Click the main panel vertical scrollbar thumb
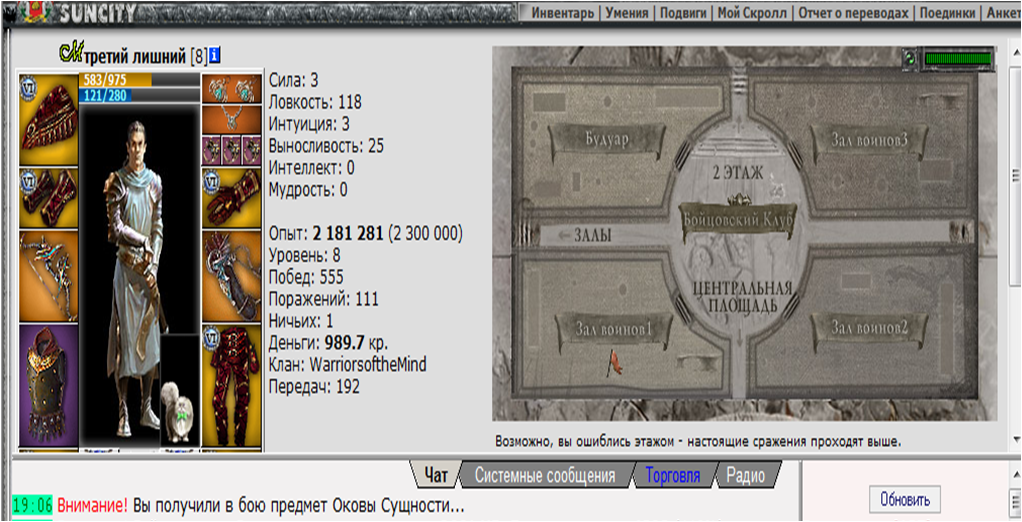Viewport: 1022px width, 522px height. click(1015, 174)
